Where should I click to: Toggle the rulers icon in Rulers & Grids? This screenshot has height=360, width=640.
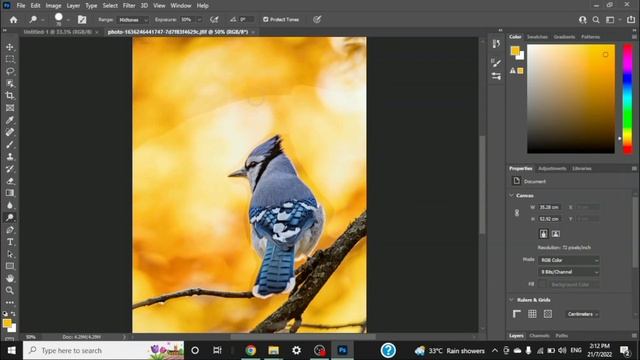pyautogui.click(x=517, y=314)
